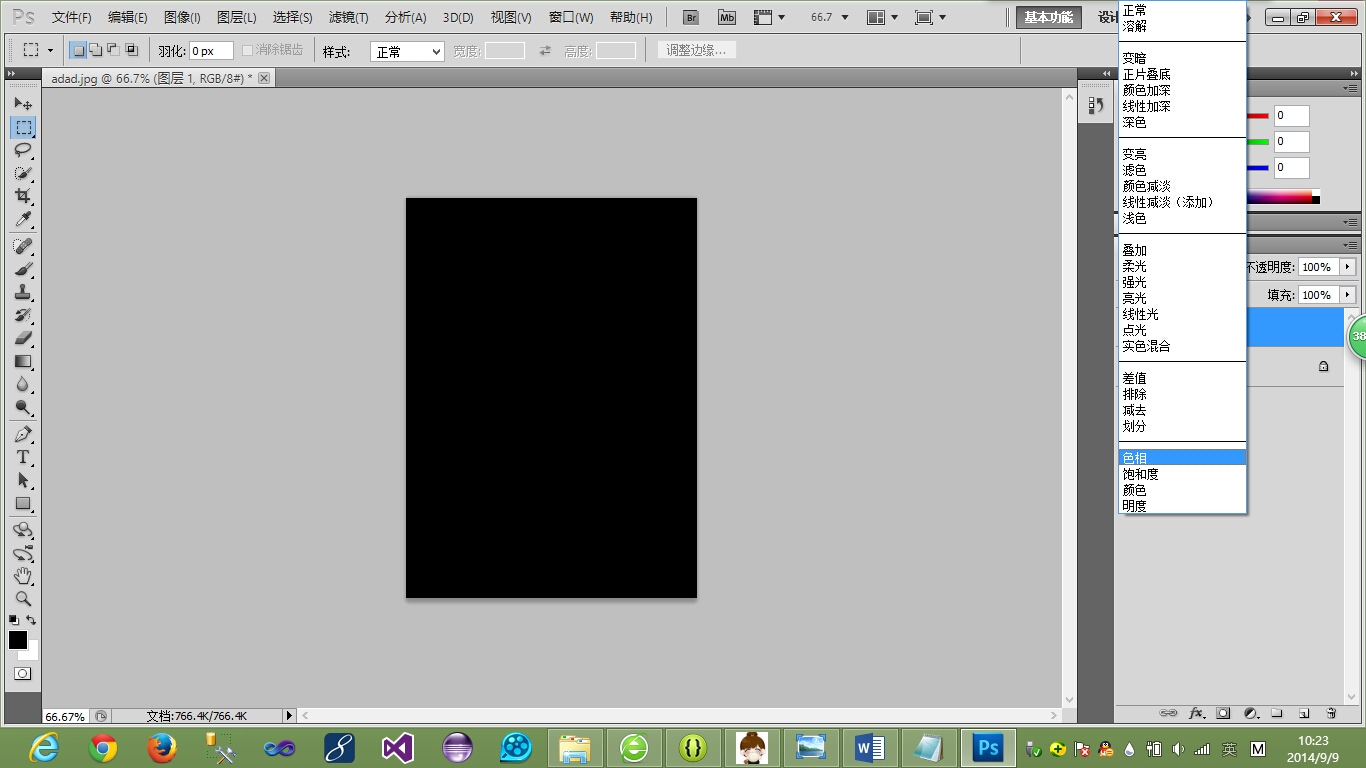
Task: Select the 3D Camera Rotate tool
Action: (x=23, y=553)
